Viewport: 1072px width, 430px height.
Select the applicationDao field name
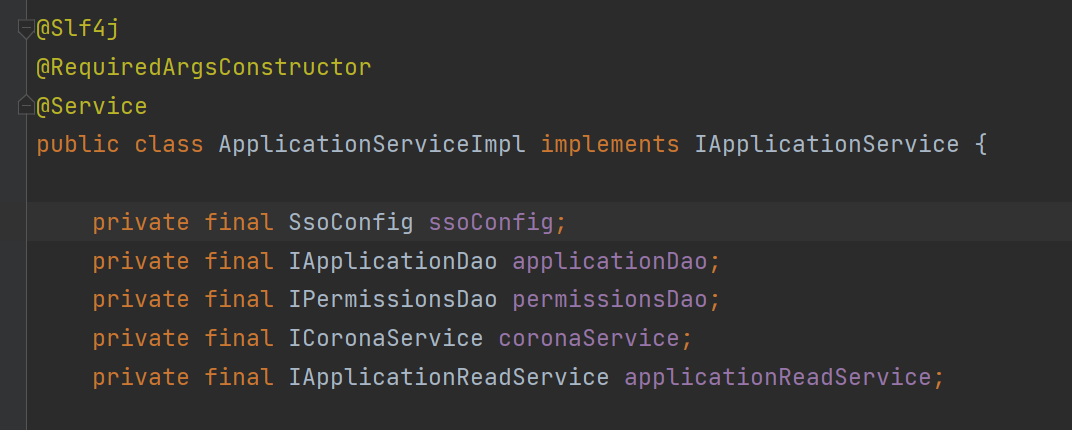point(610,261)
